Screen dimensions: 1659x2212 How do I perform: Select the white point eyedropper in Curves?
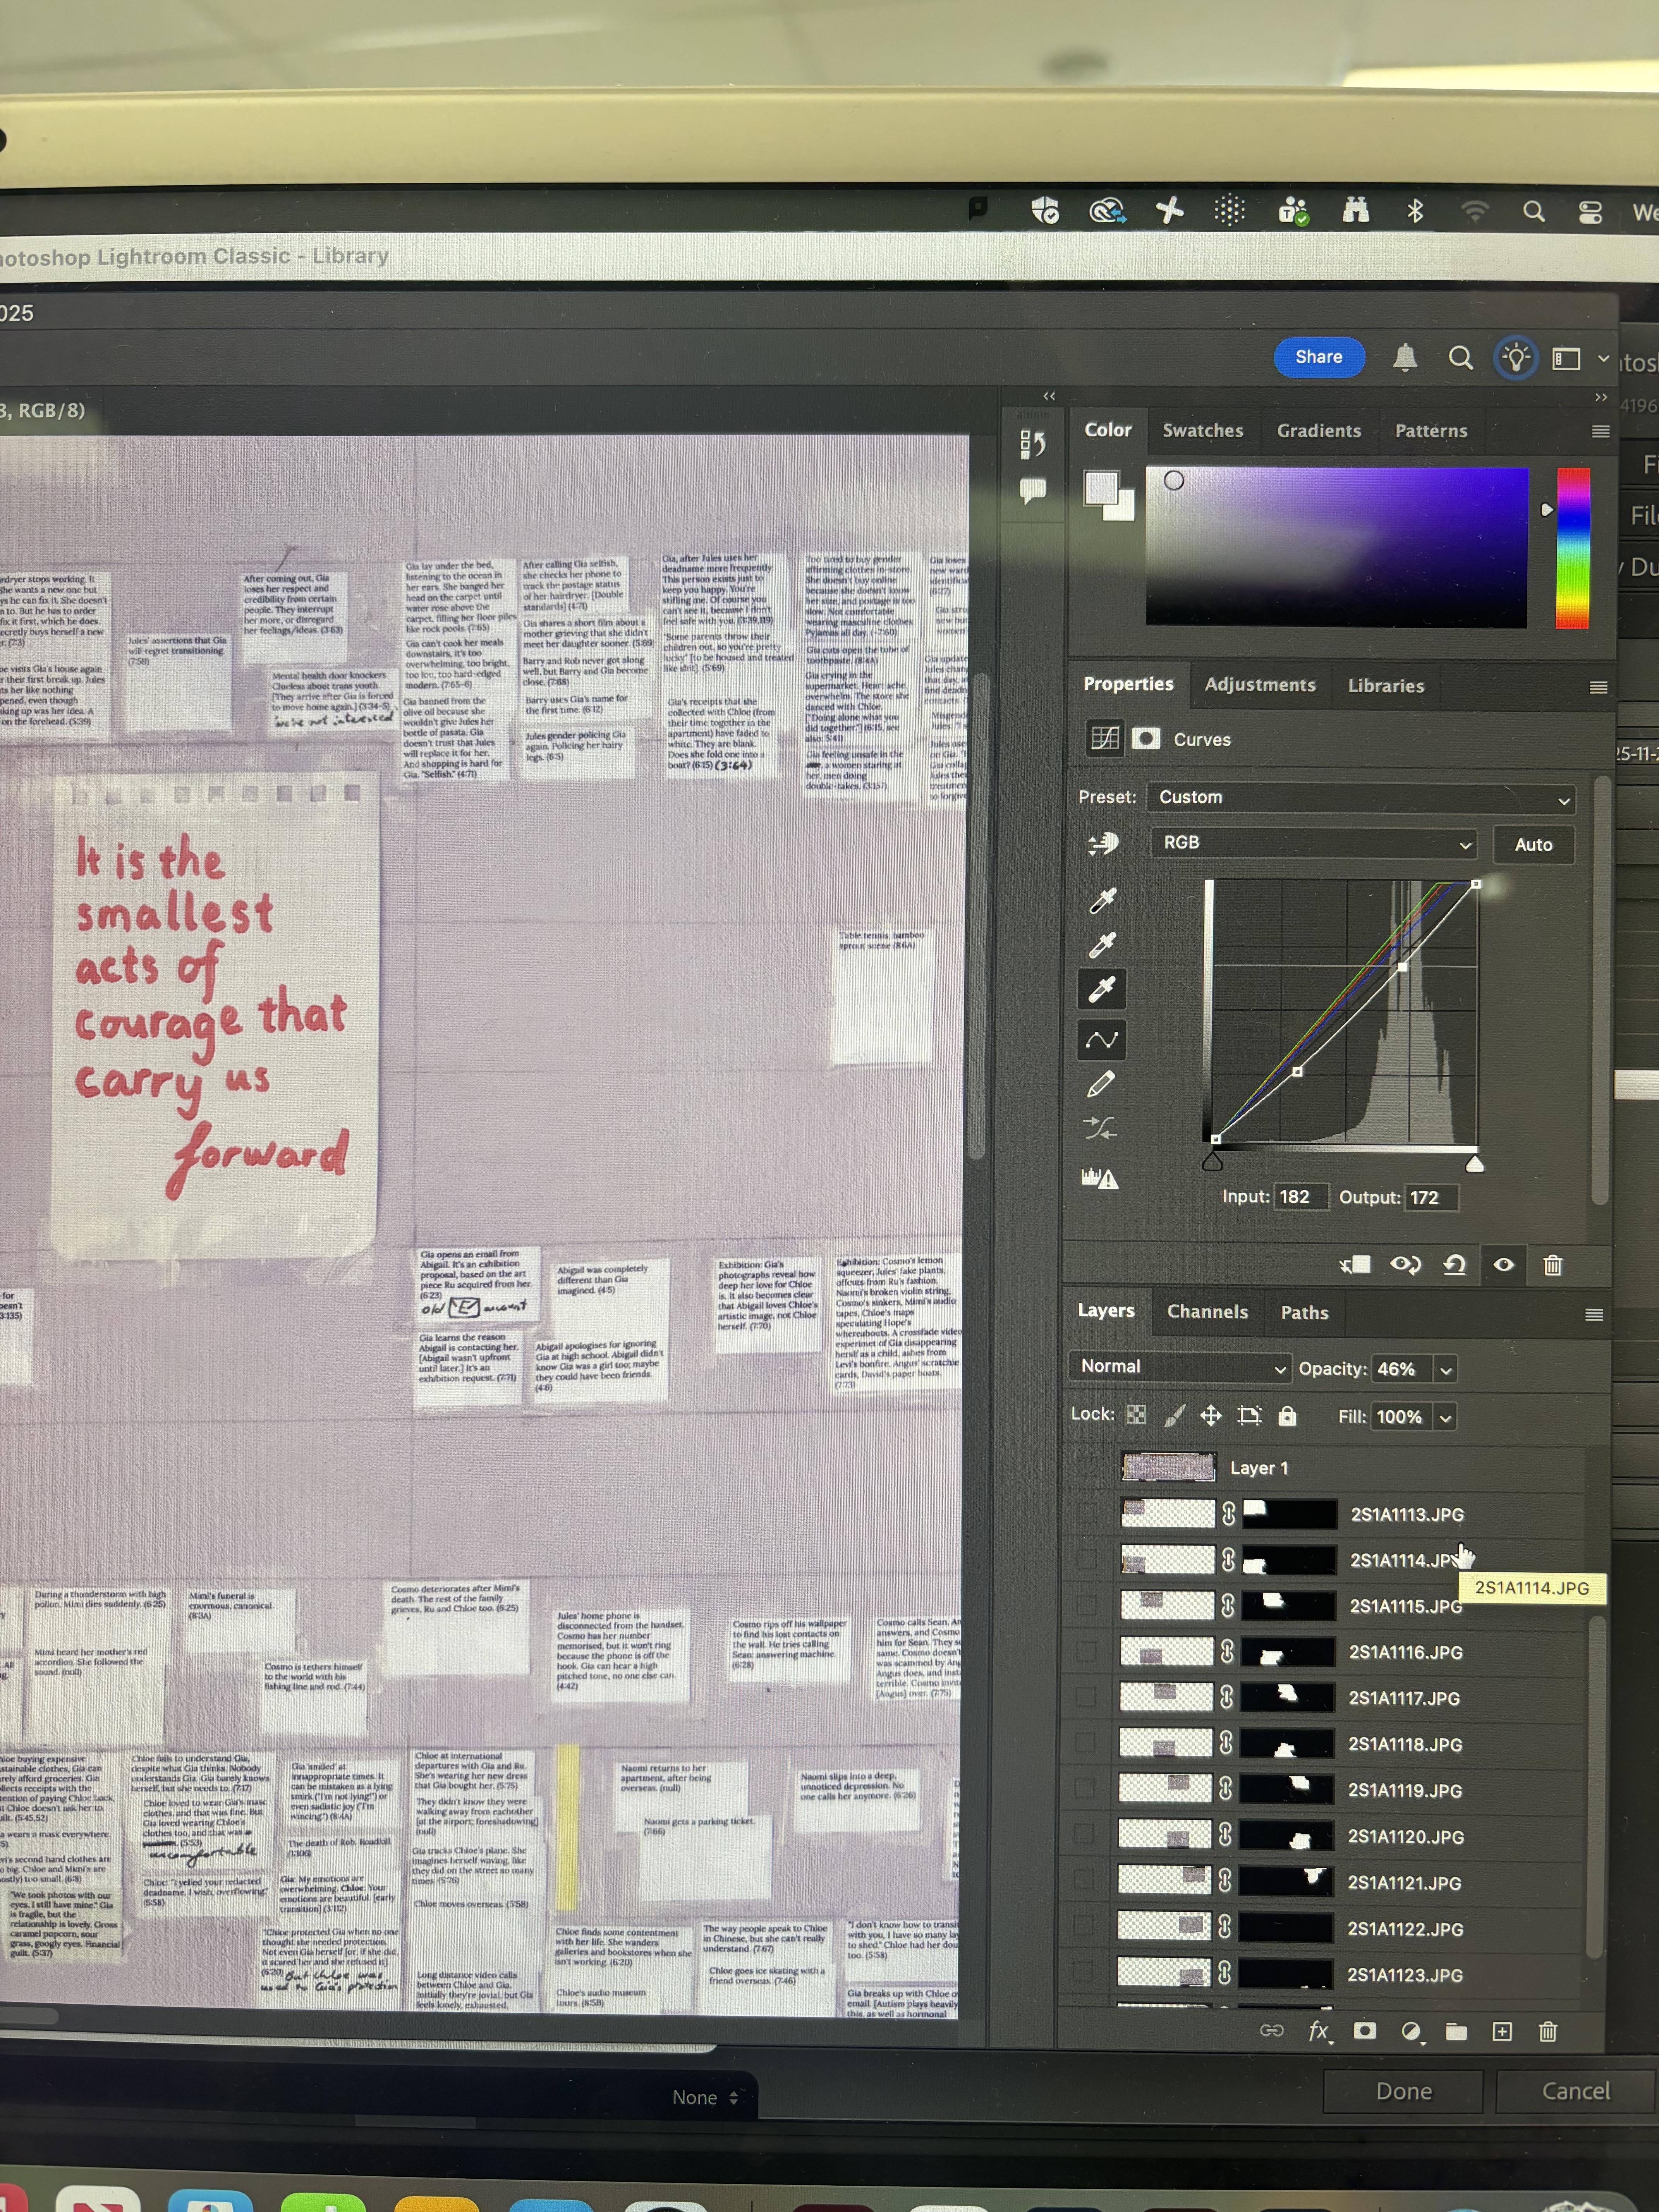point(1102,990)
